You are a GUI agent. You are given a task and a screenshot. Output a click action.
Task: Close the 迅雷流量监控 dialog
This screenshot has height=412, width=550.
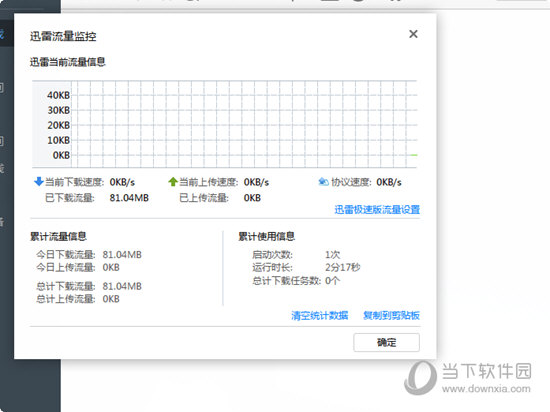click(413, 34)
